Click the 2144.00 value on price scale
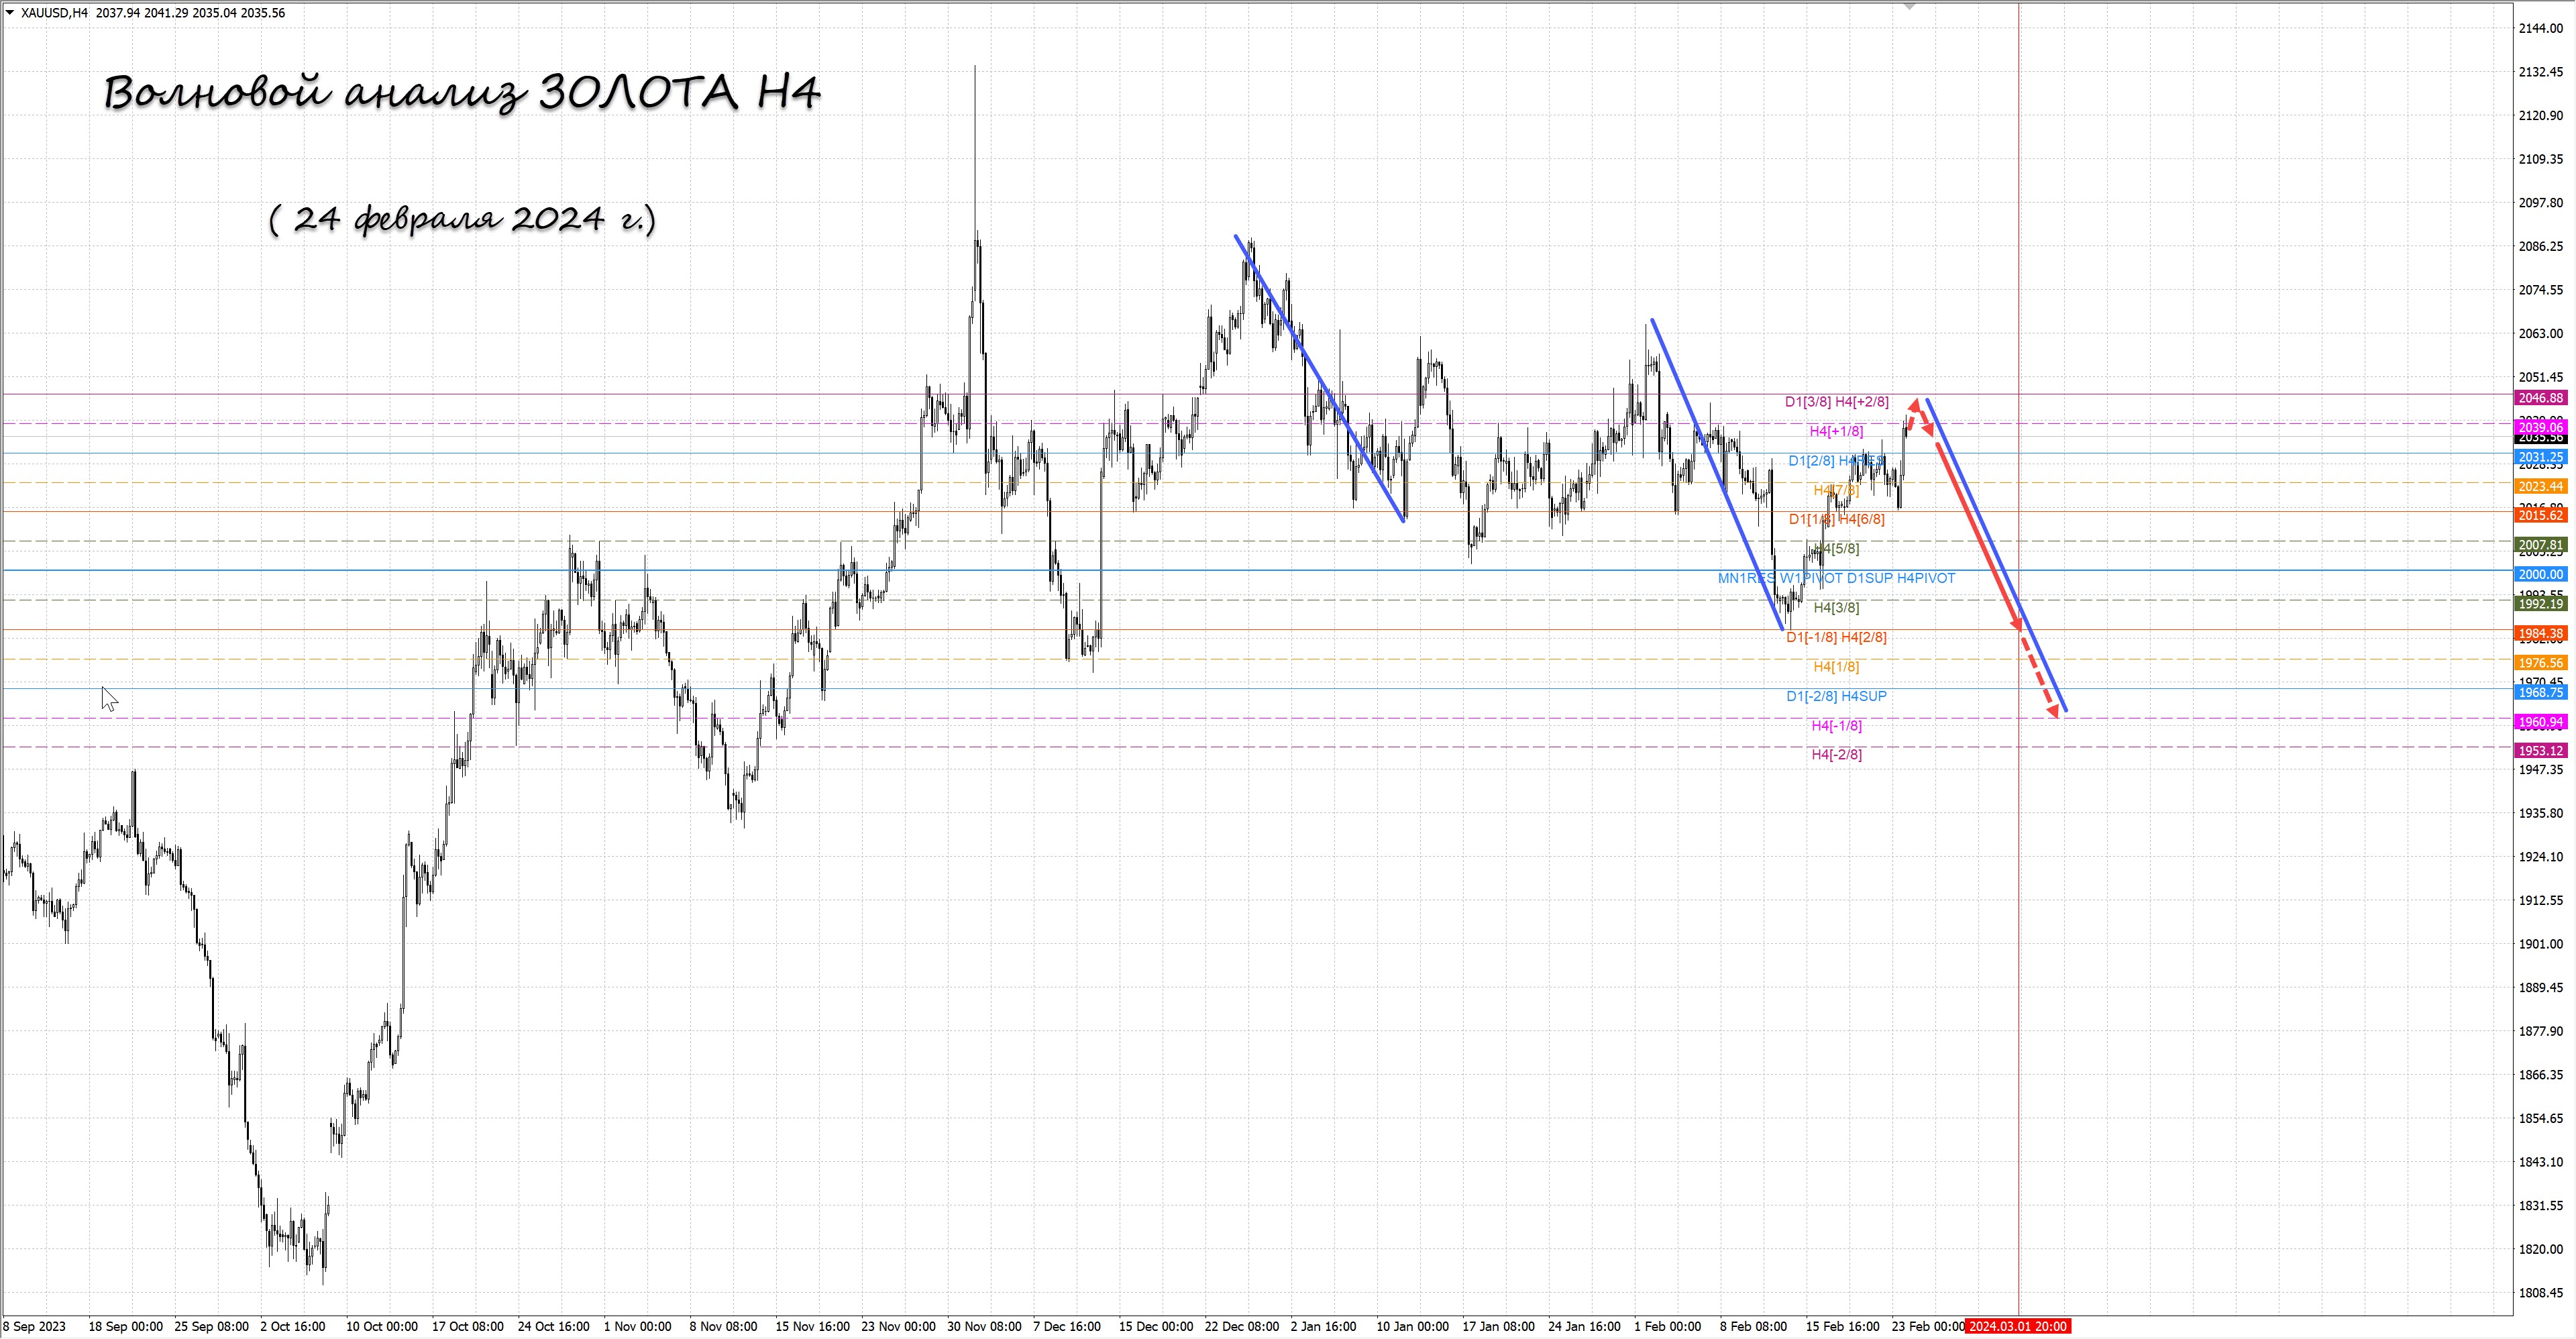This screenshot has height=1339, width=2576. coord(2540,28)
